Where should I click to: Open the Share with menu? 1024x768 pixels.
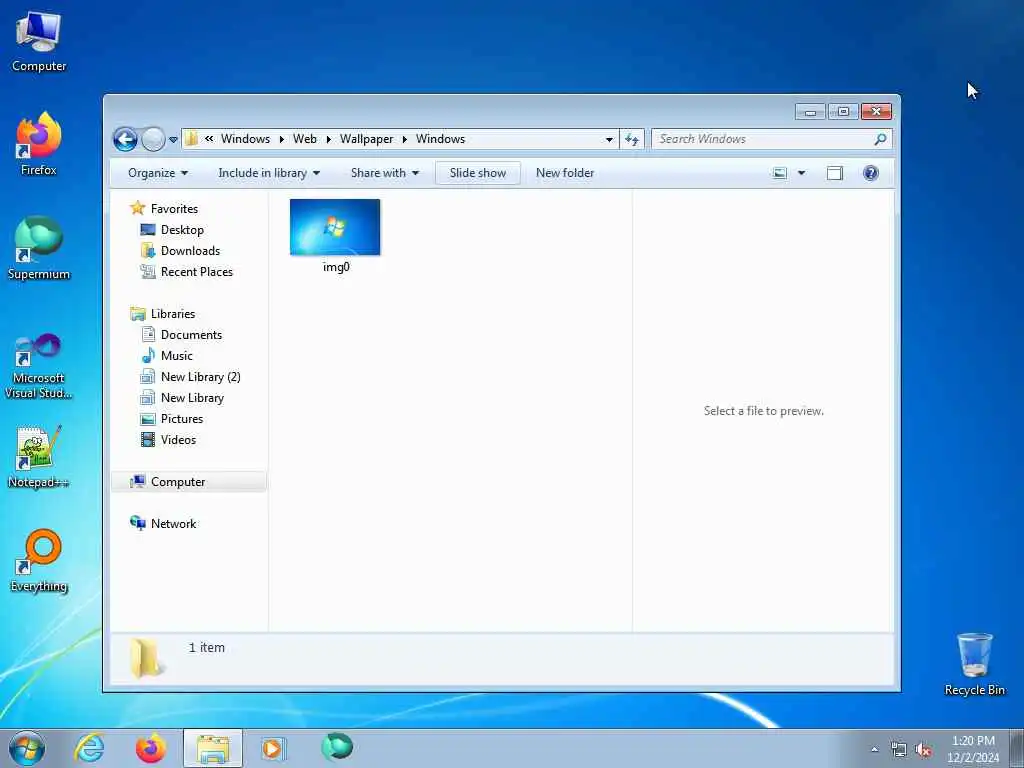tap(384, 173)
